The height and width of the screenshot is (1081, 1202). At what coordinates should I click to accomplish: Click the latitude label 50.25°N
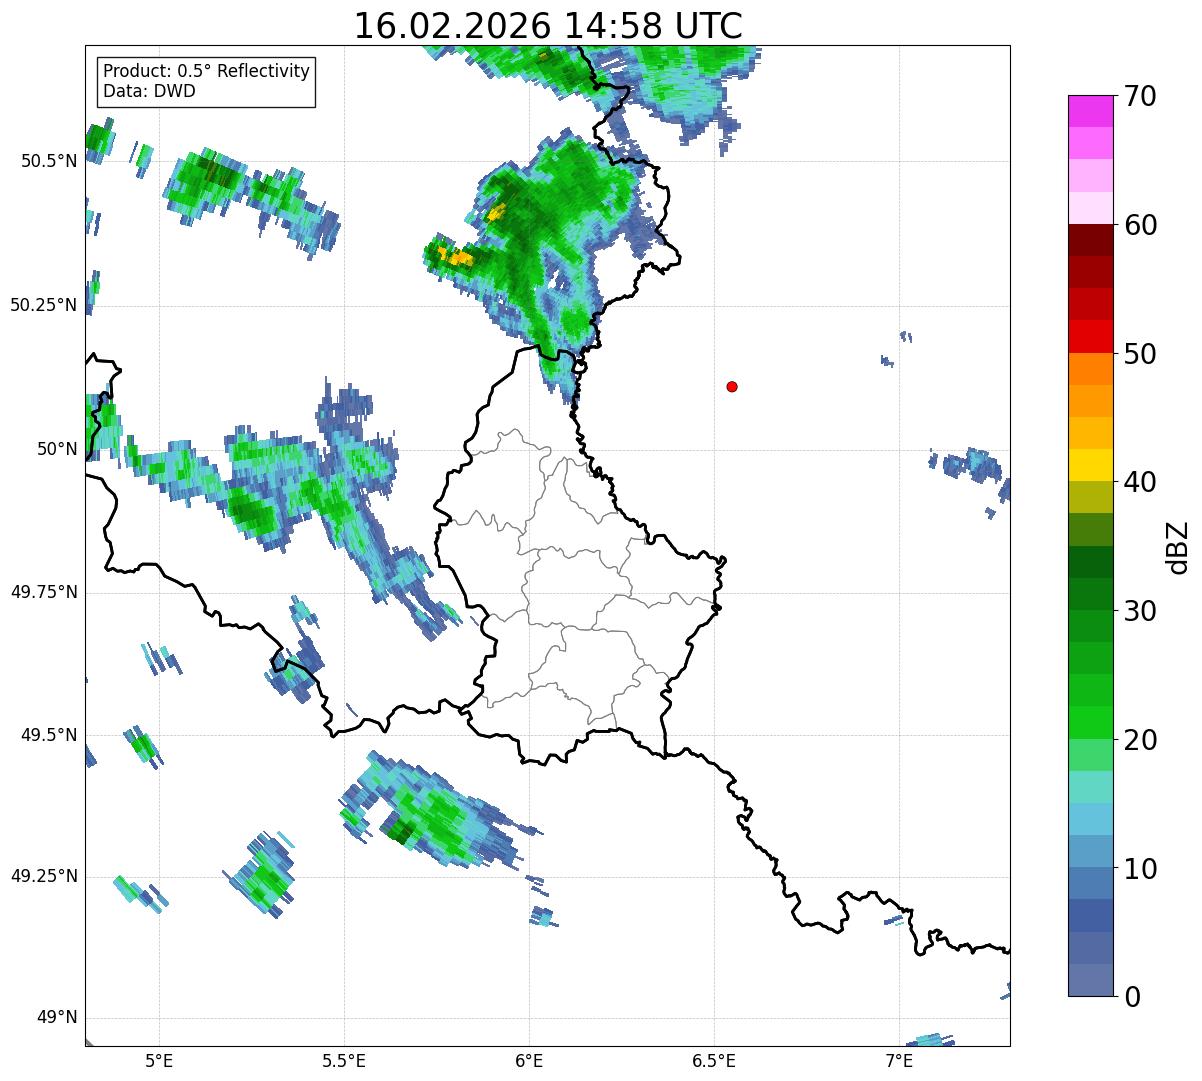point(44,305)
